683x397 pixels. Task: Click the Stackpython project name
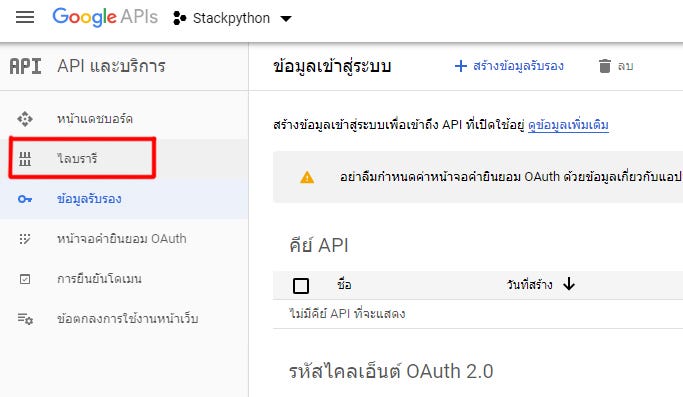tap(231, 18)
